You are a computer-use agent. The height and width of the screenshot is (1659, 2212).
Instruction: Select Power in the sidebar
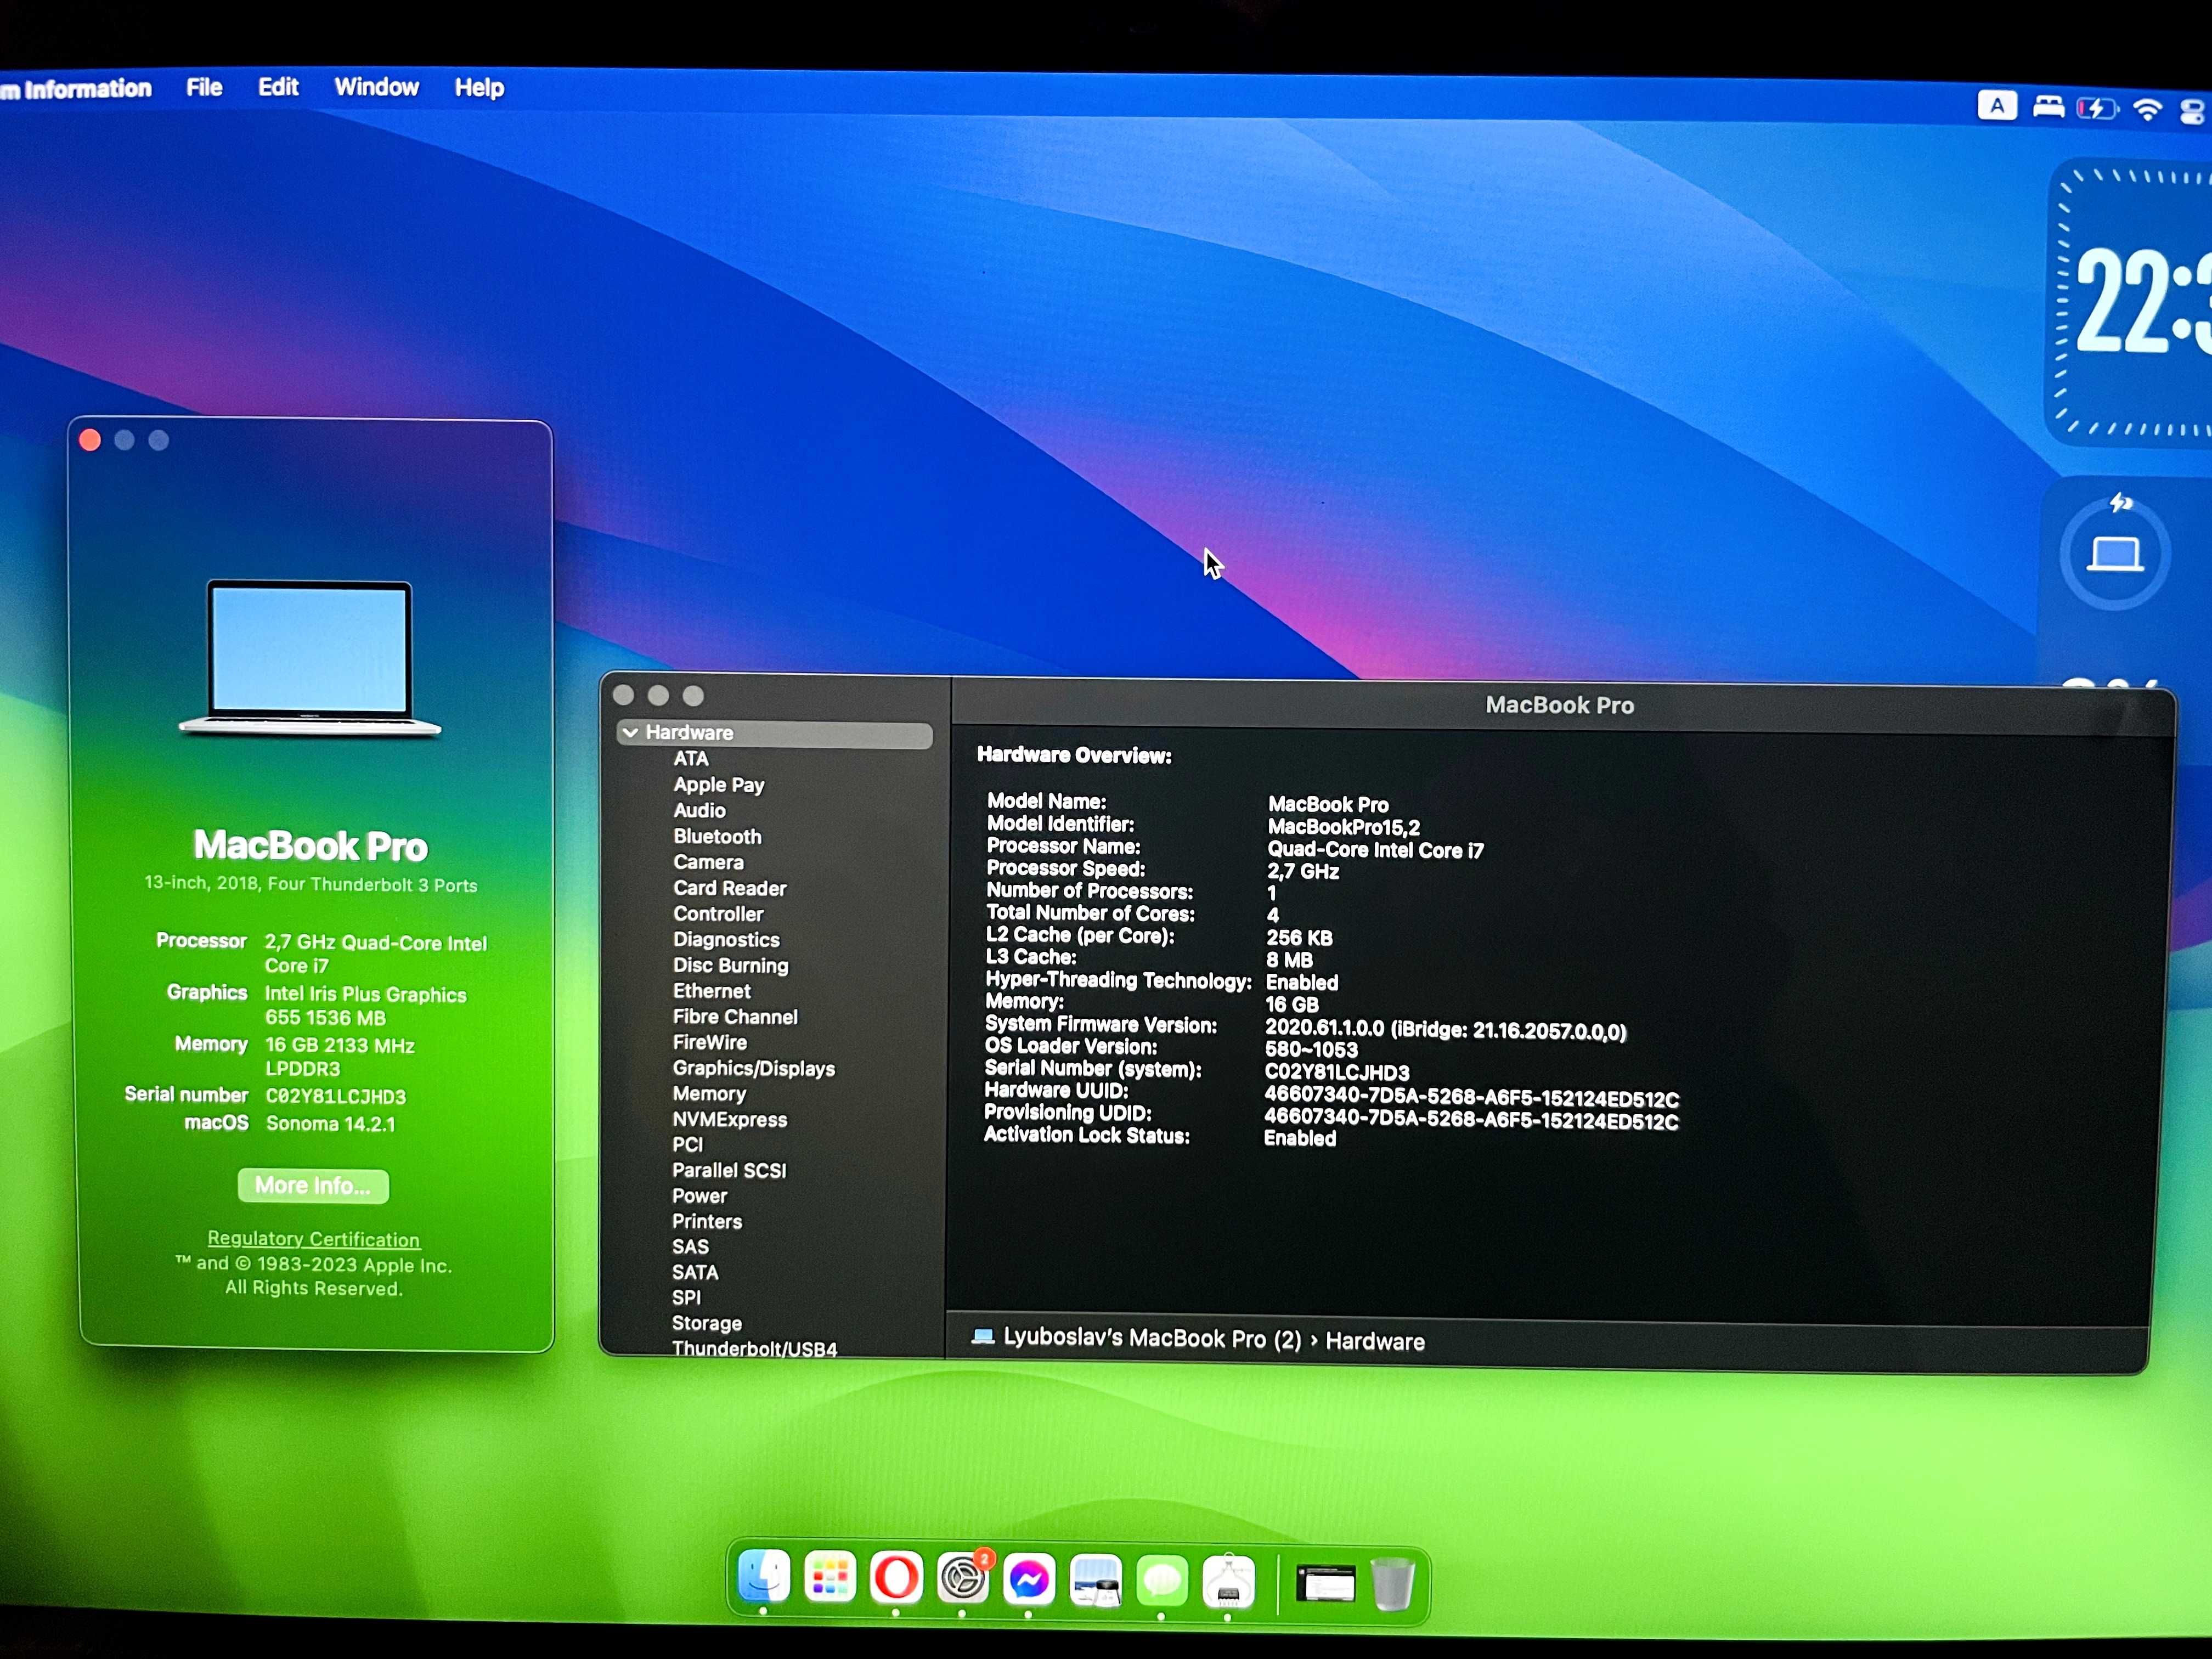coord(699,1196)
